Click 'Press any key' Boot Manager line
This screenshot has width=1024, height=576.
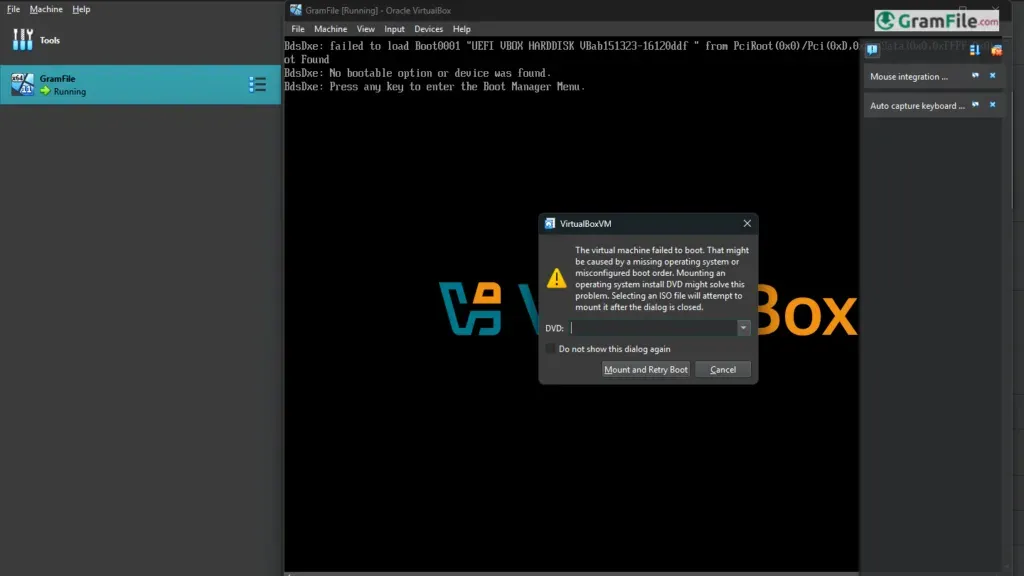click(x=435, y=87)
